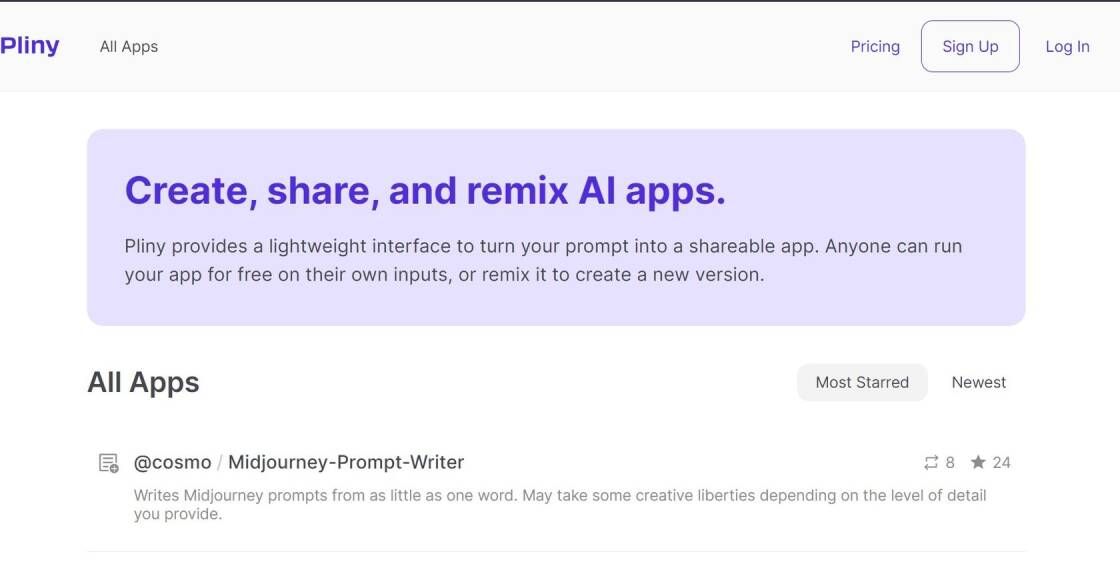This screenshot has width=1120, height=584.
Task: Select the star count of 24
Action: (1001, 463)
